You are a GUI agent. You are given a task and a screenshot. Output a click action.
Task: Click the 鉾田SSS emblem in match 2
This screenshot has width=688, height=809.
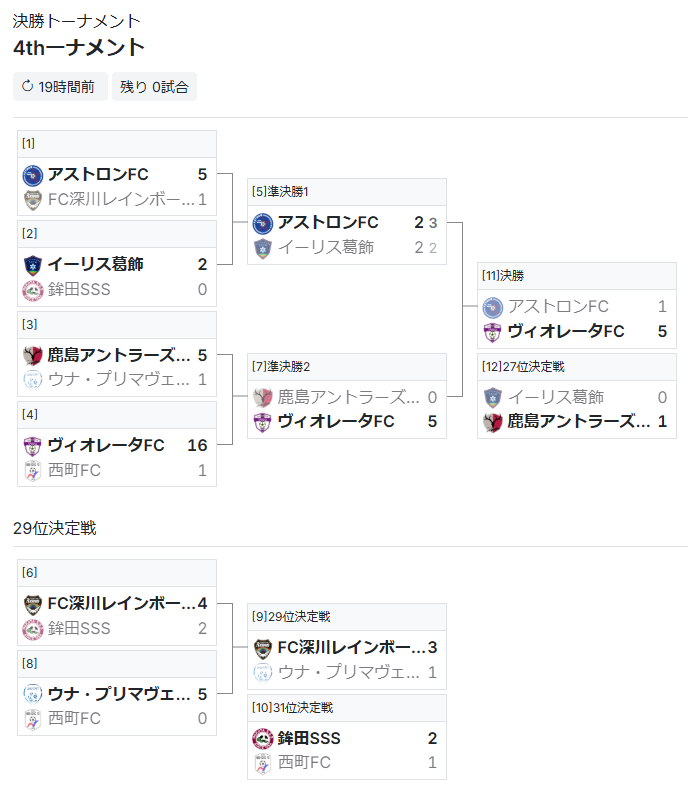click(x=33, y=290)
